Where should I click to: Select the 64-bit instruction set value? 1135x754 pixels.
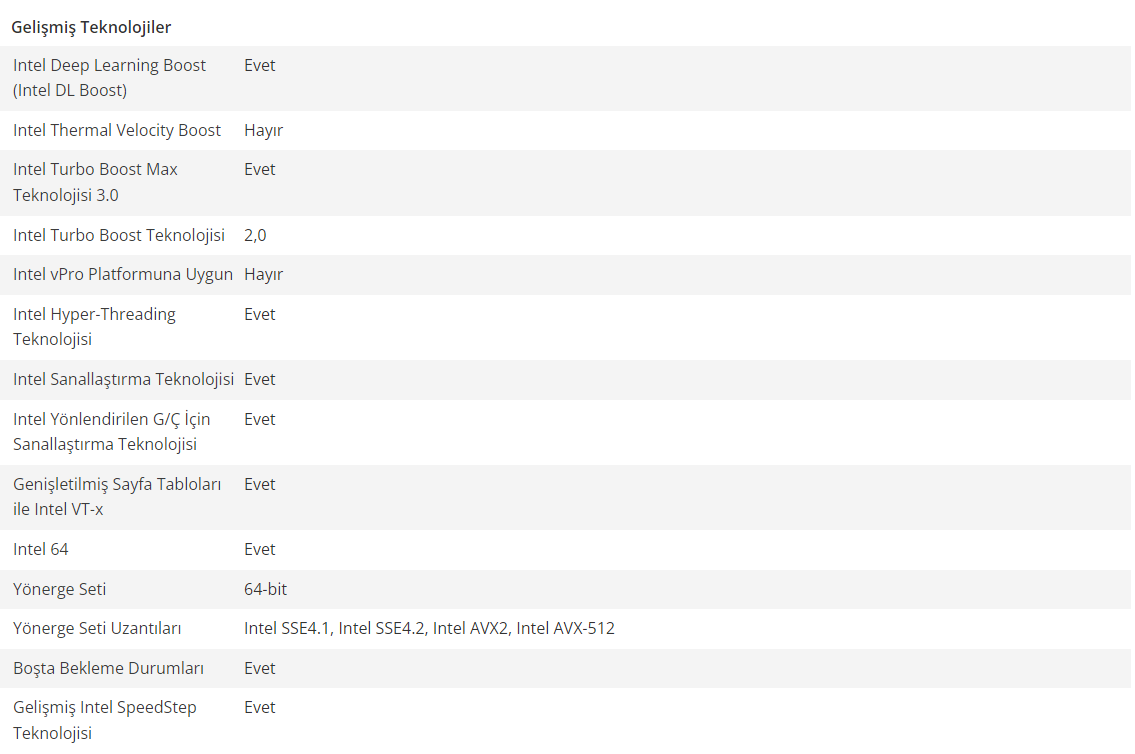pos(265,589)
